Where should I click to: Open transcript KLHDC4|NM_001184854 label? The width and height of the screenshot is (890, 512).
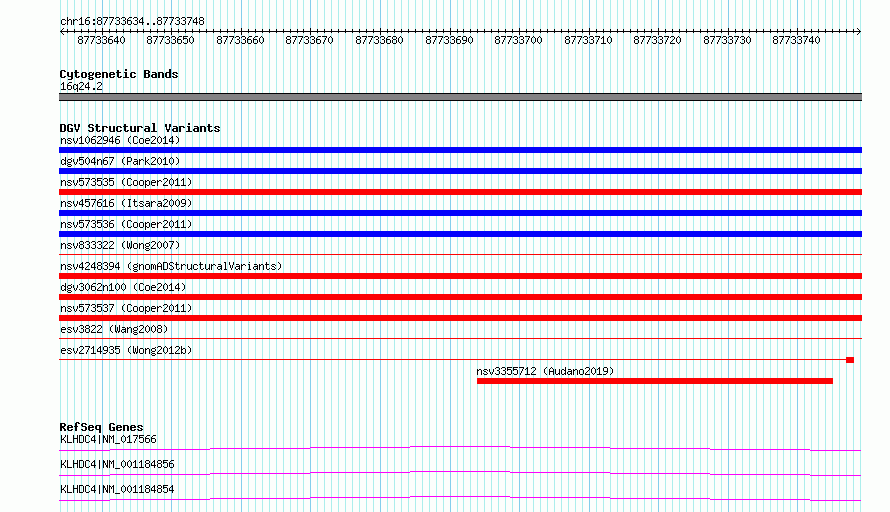[117, 489]
